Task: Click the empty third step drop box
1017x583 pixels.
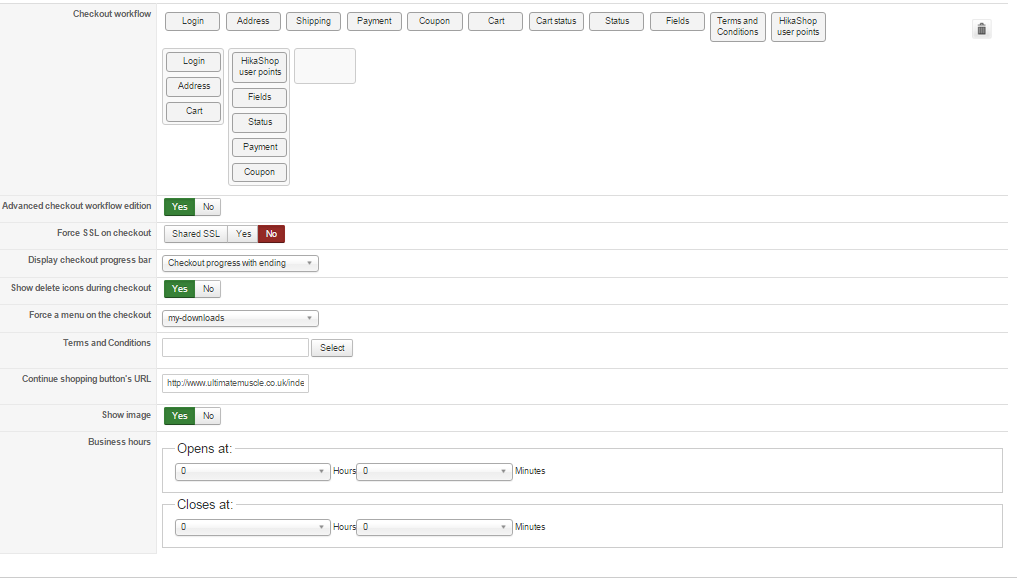Action: click(x=325, y=66)
